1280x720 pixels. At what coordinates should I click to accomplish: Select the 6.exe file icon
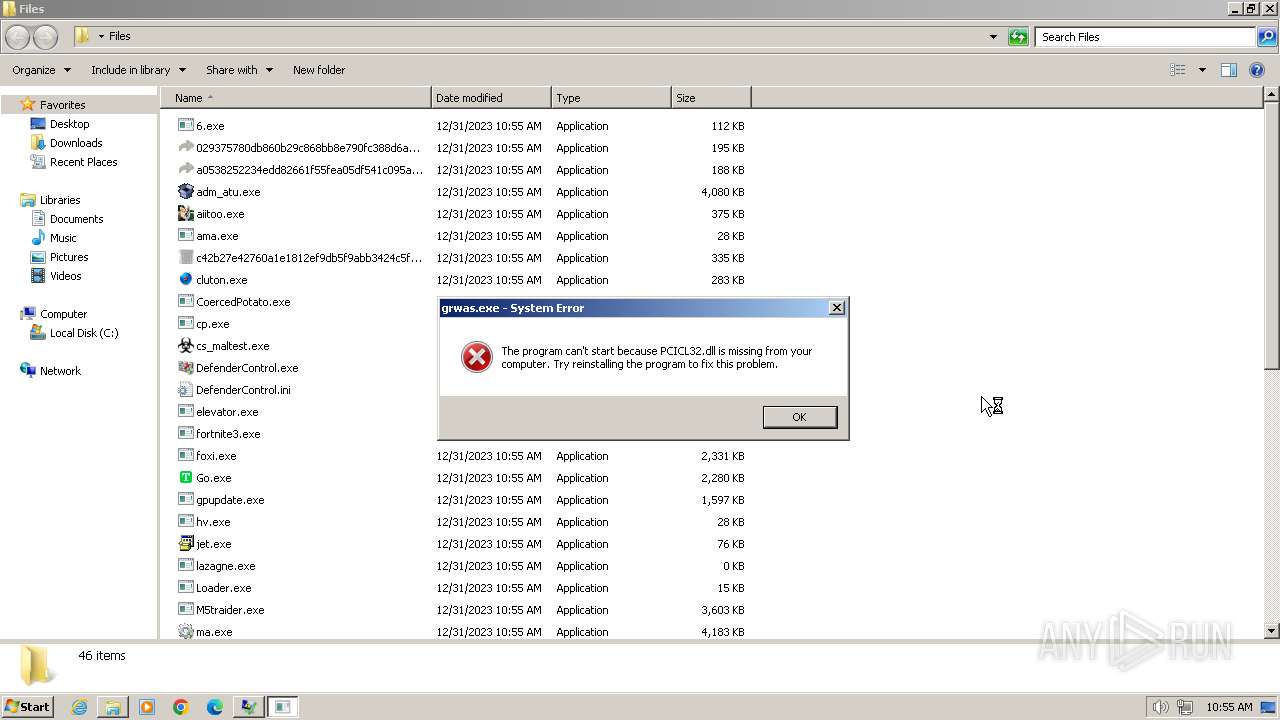point(185,126)
